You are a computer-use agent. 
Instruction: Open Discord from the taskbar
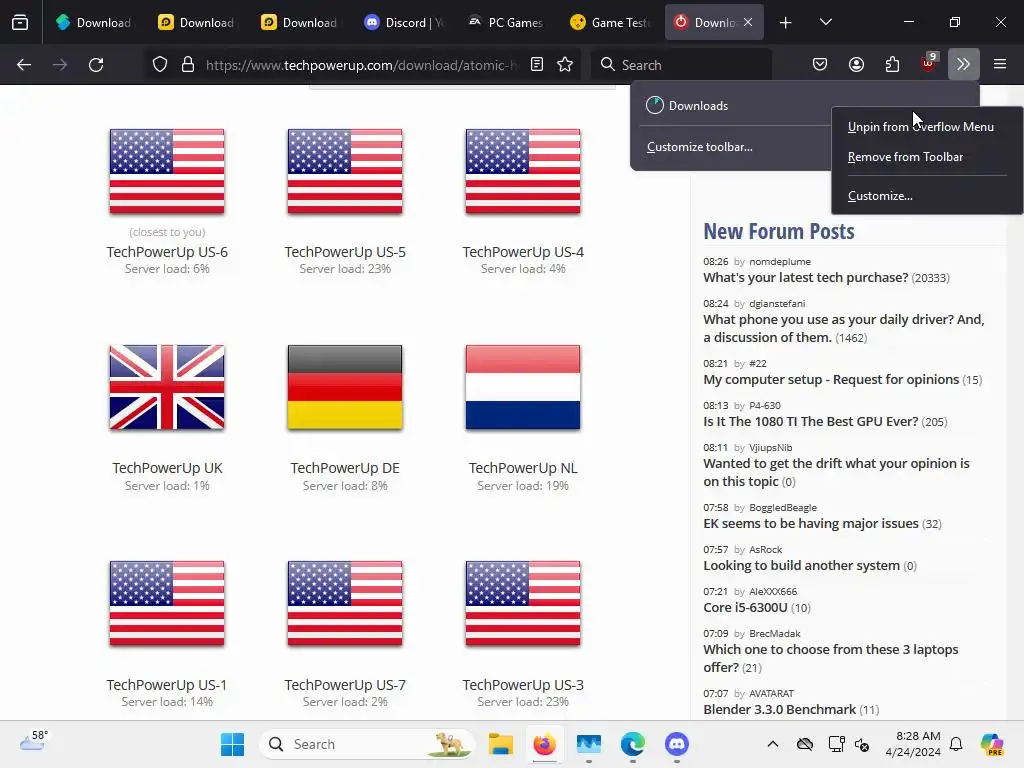coord(677,744)
